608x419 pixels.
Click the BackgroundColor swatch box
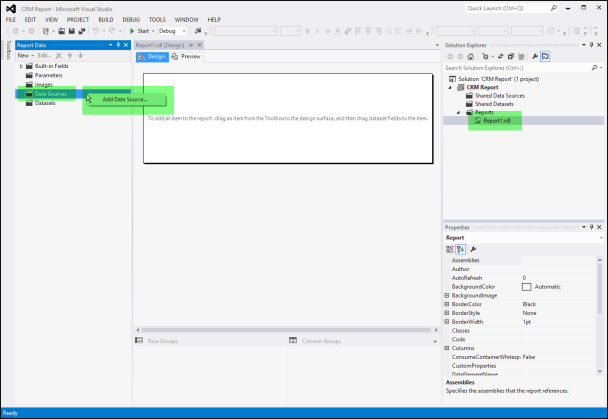point(527,287)
